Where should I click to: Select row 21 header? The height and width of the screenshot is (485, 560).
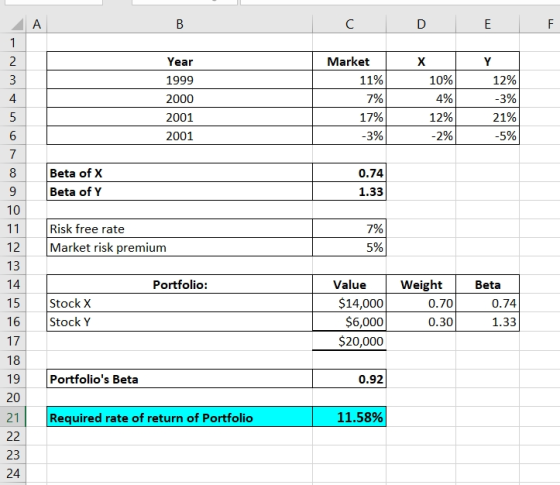click(x=13, y=417)
